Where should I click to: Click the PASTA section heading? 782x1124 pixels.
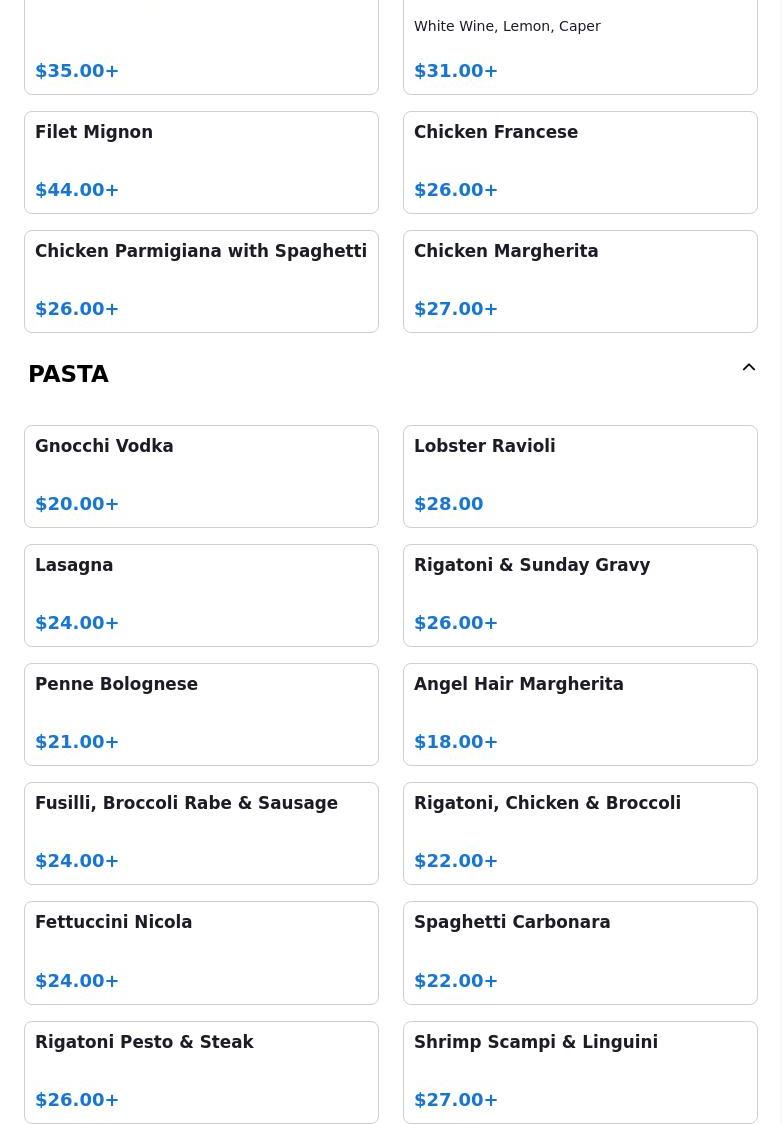coord(68,374)
